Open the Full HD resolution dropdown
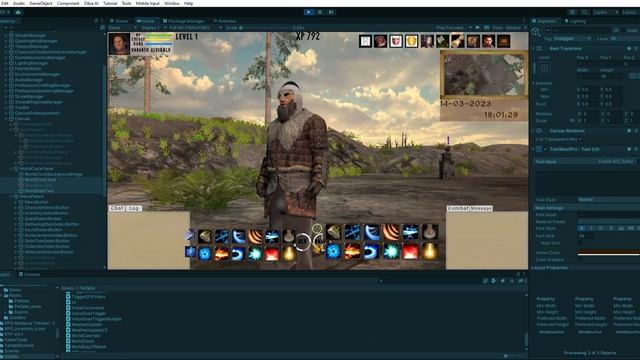Screen dimensions: 640x360 195,28
